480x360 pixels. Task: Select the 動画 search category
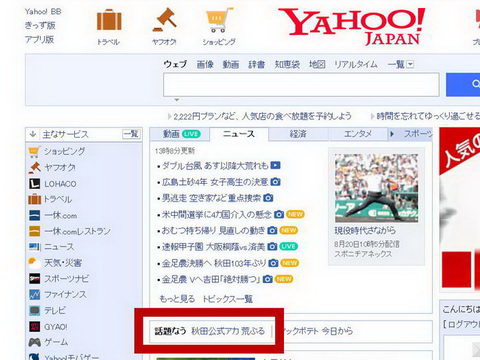pos(231,64)
